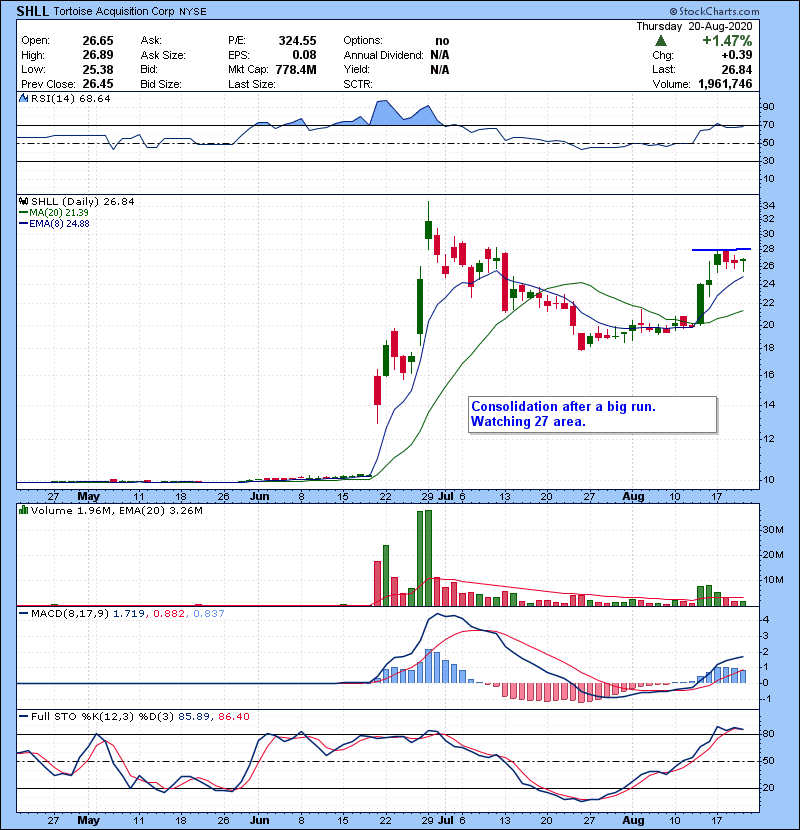This screenshot has height=830, width=800.
Task: Click the RSI reading 68.64
Action: 96,98
